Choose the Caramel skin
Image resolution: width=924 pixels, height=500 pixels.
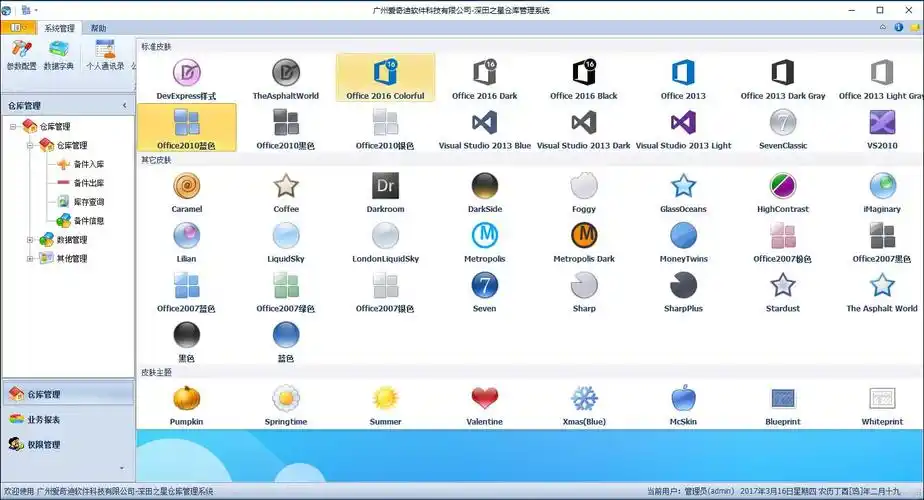click(186, 192)
